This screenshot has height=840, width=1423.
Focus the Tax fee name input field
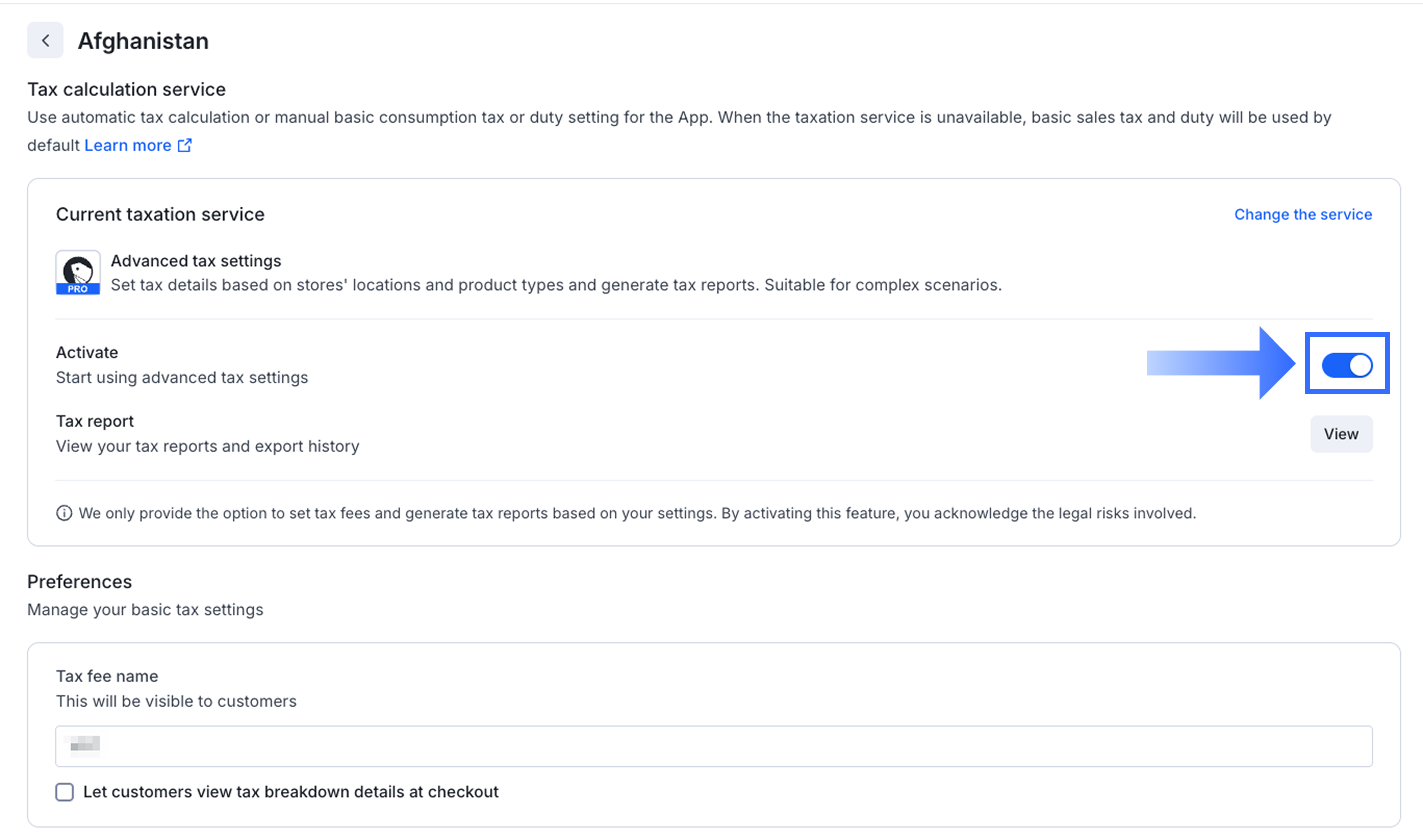point(714,746)
